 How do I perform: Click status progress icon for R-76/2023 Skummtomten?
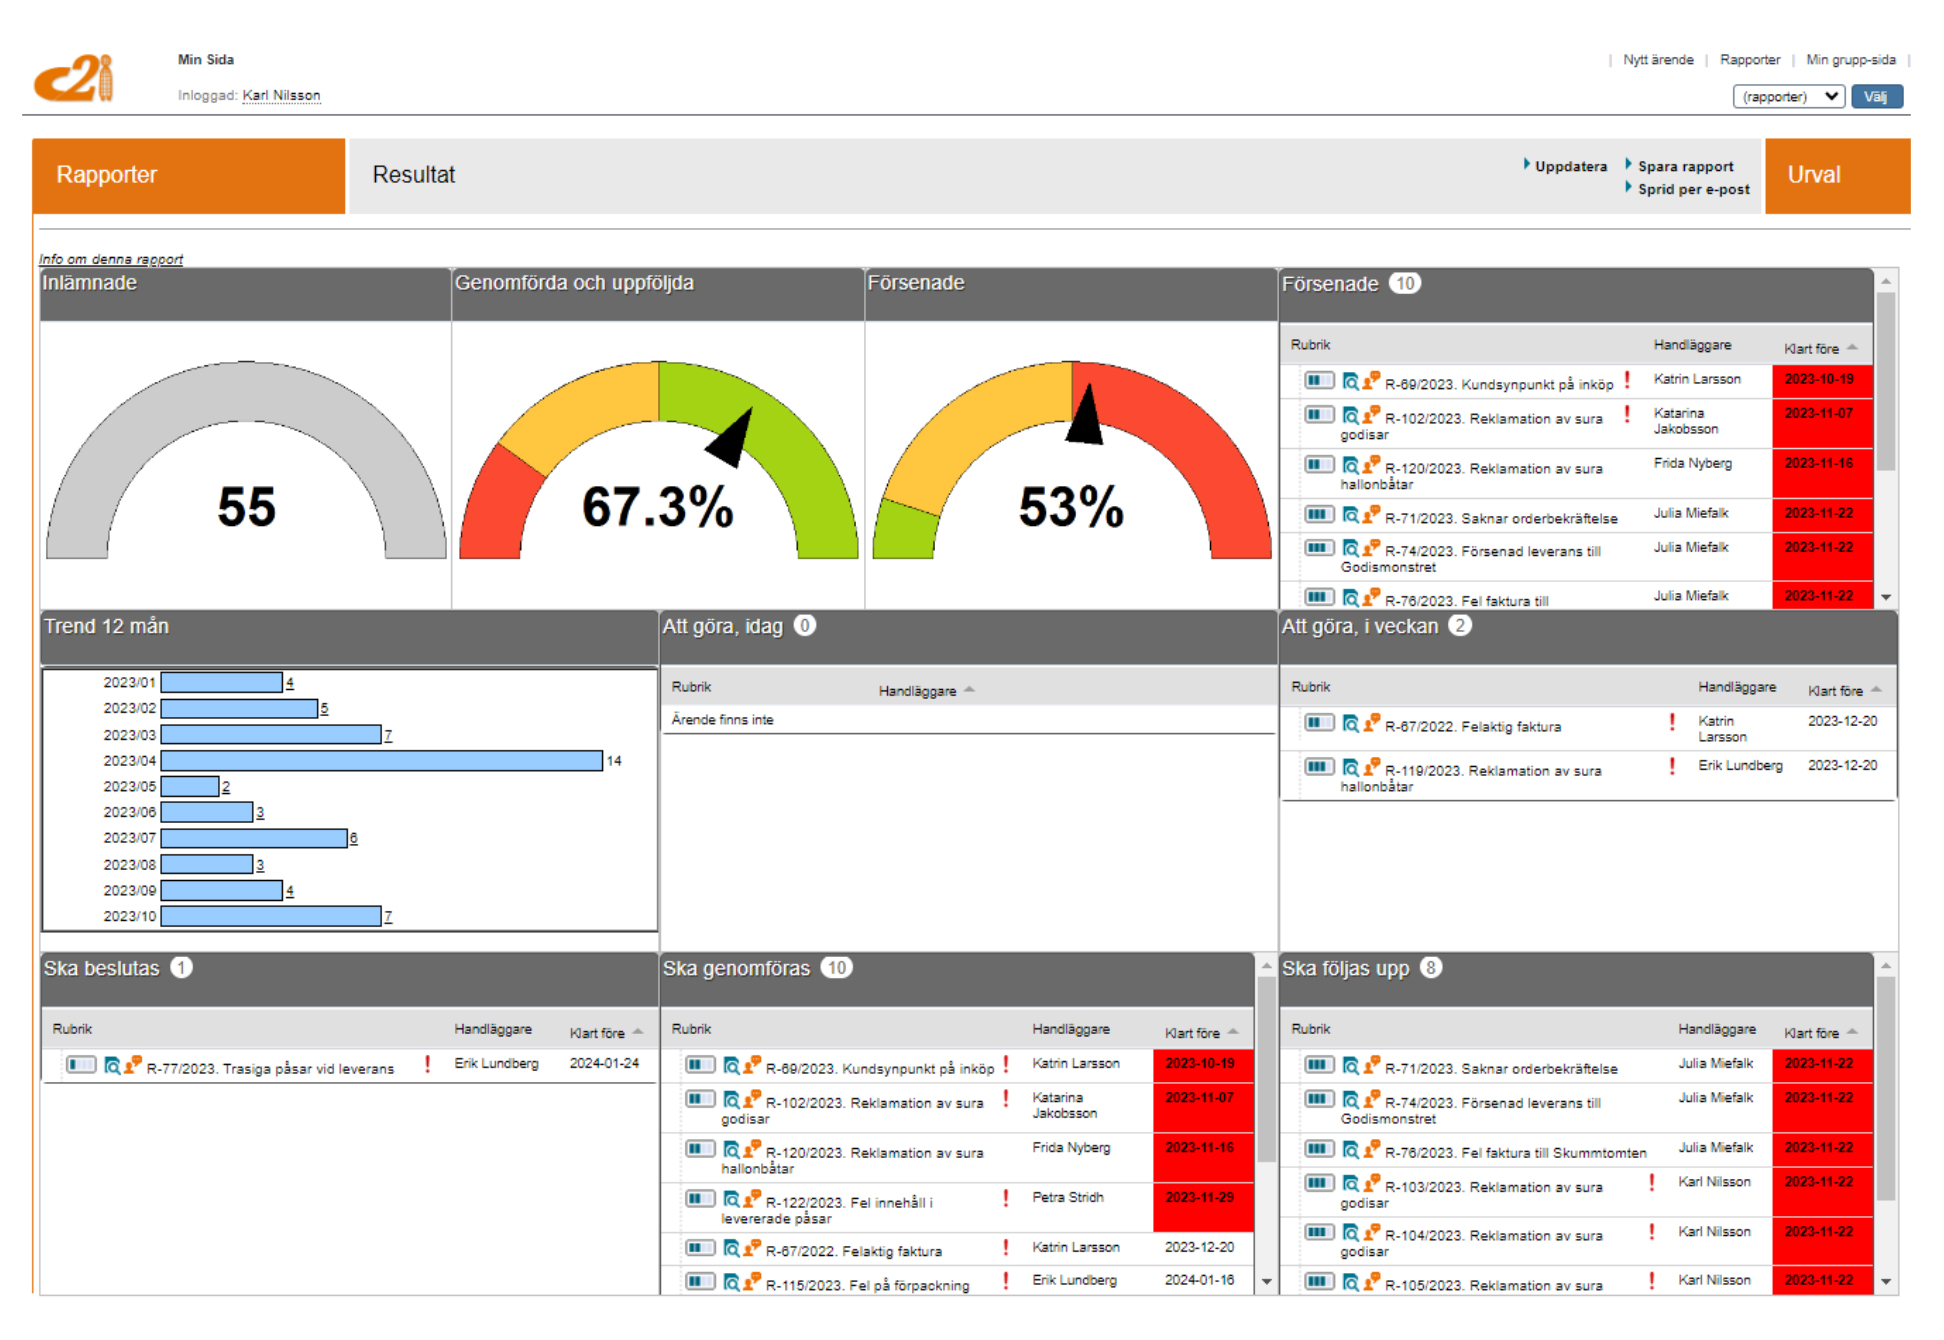click(1319, 1148)
